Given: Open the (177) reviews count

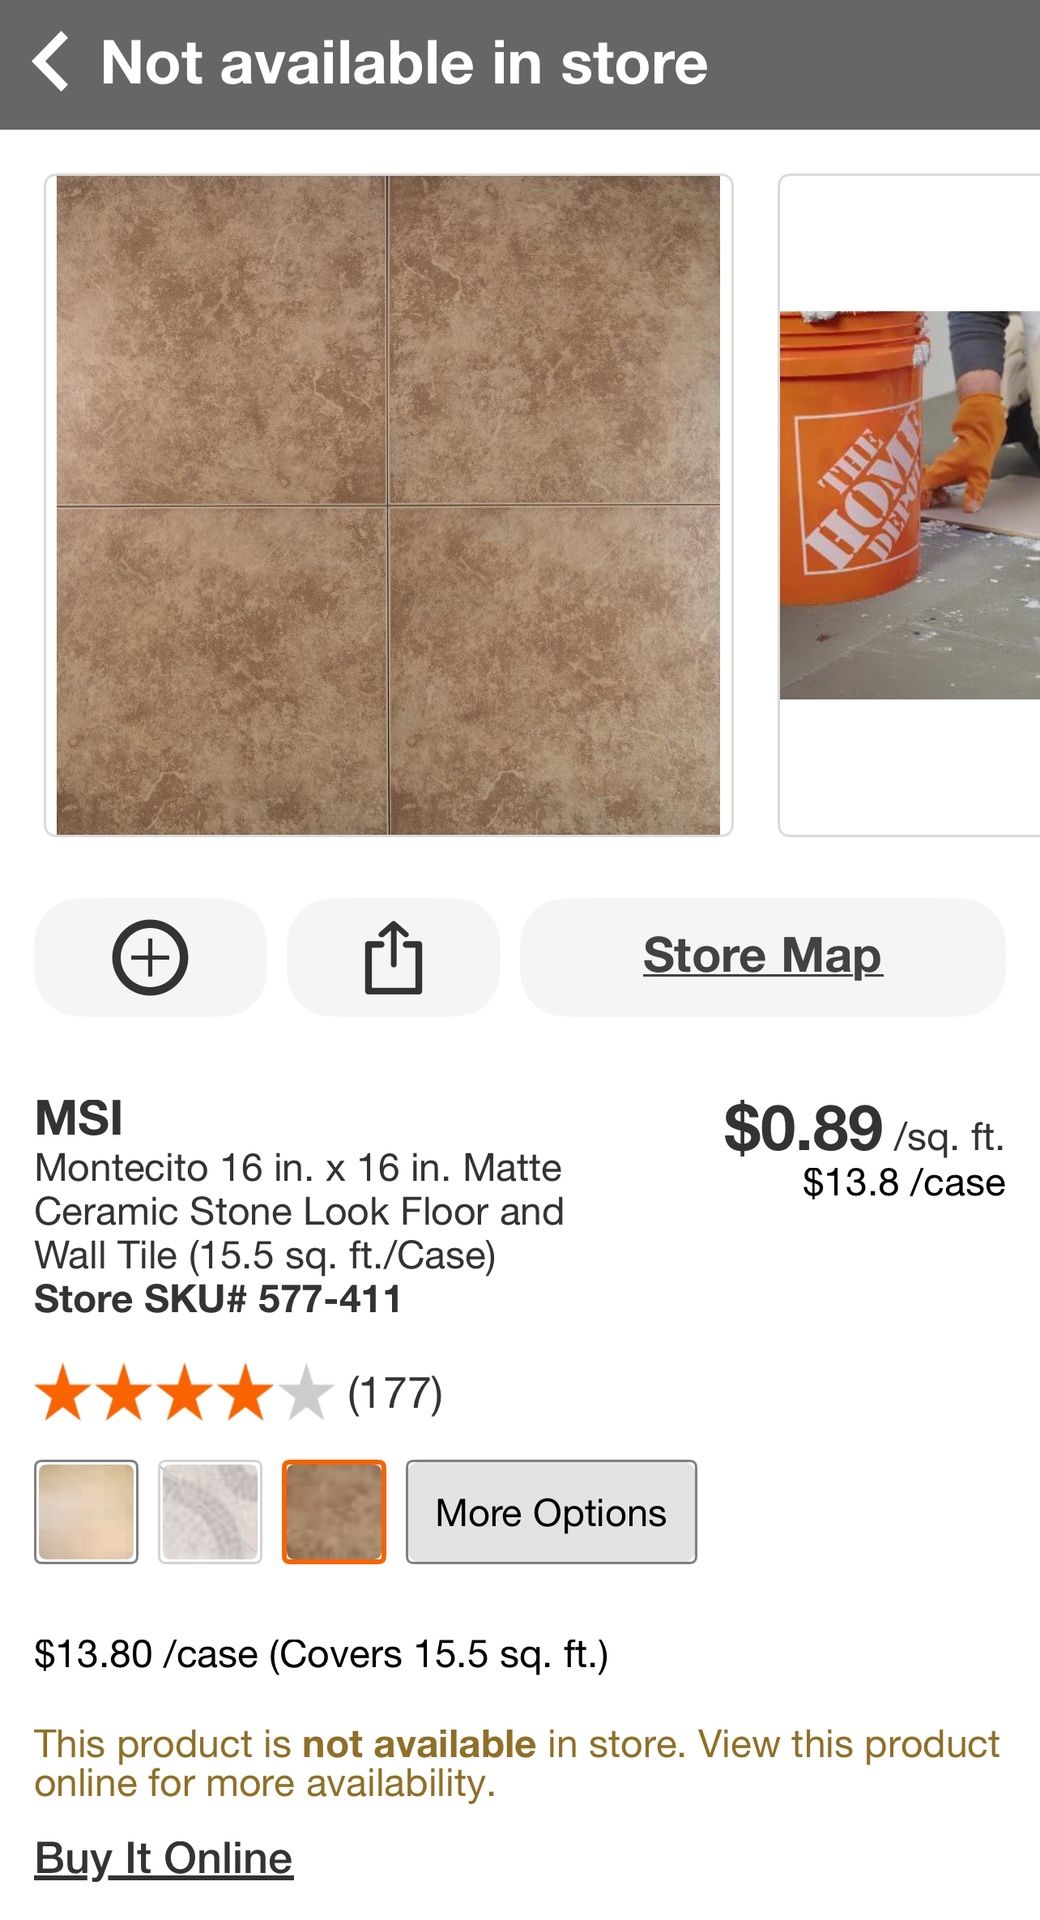Looking at the screenshot, I should tap(395, 1393).
